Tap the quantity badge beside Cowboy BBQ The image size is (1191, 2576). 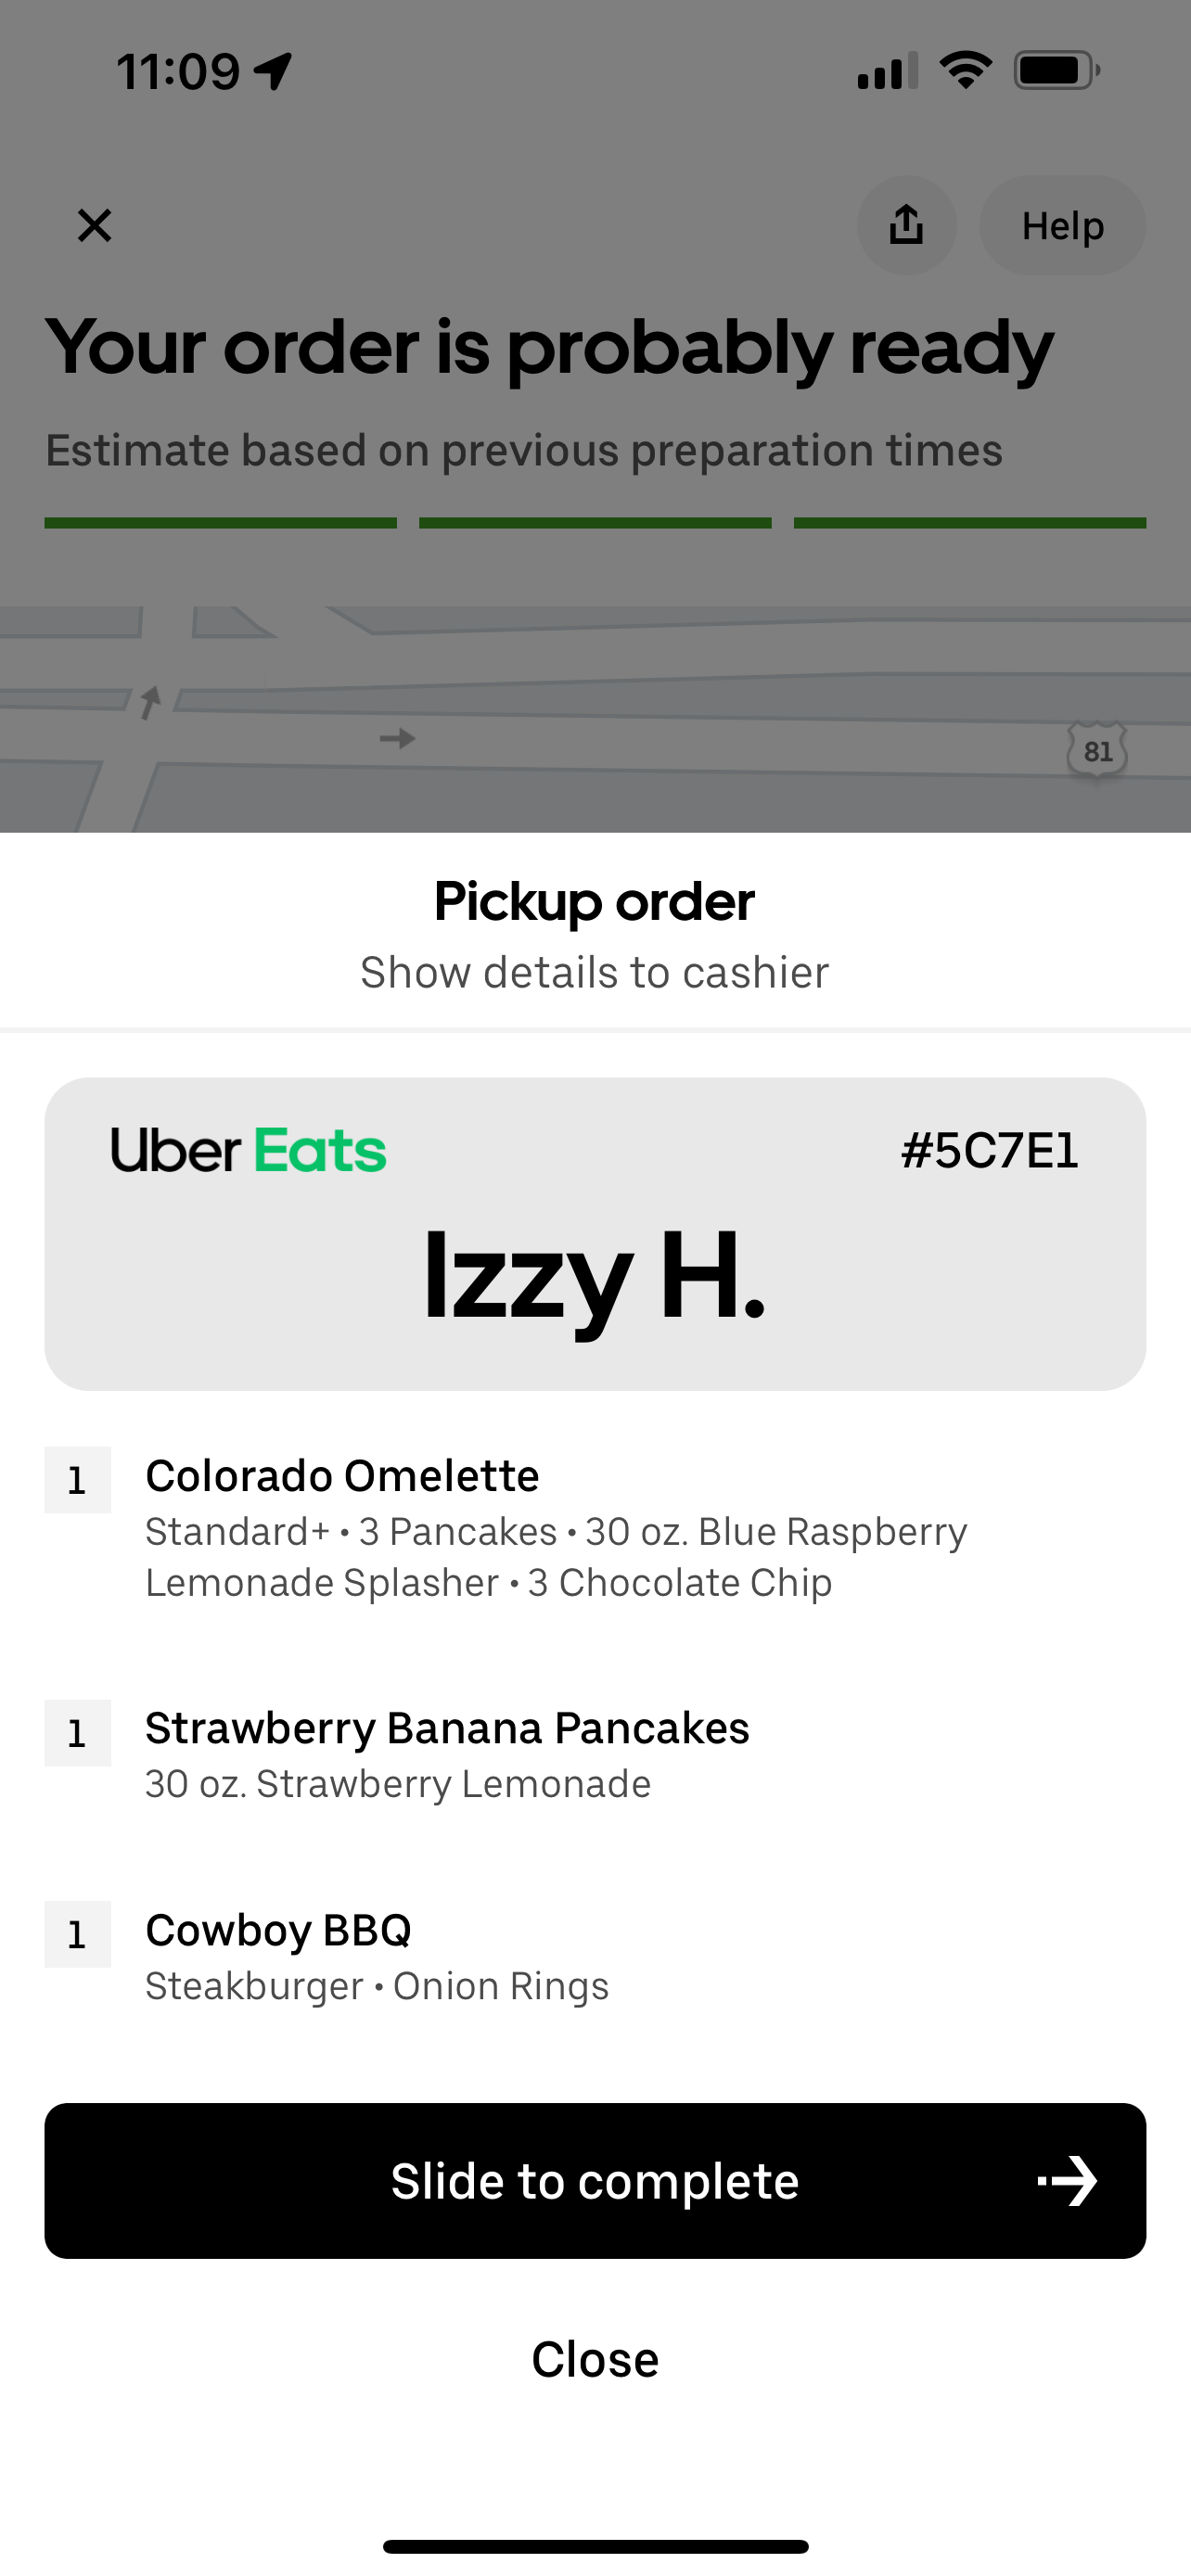point(77,1934)
